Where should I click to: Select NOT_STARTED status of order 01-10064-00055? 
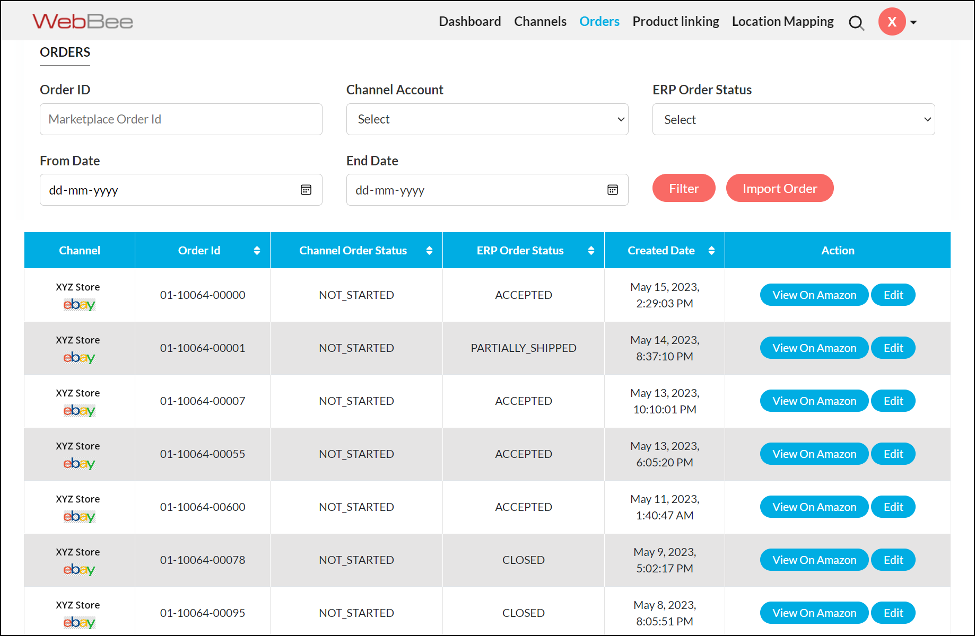coord(356,454)
